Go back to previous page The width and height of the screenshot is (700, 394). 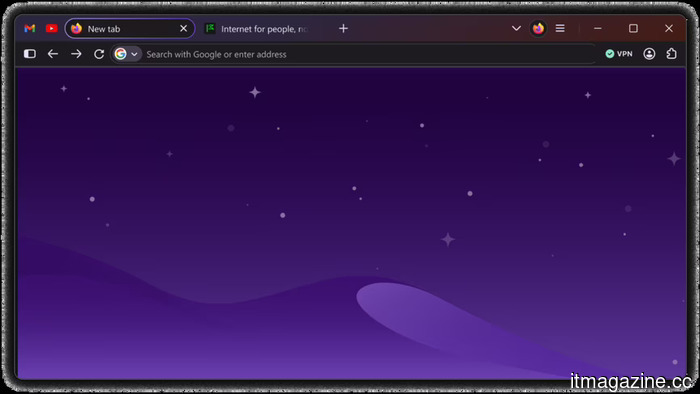click(53, 54)
